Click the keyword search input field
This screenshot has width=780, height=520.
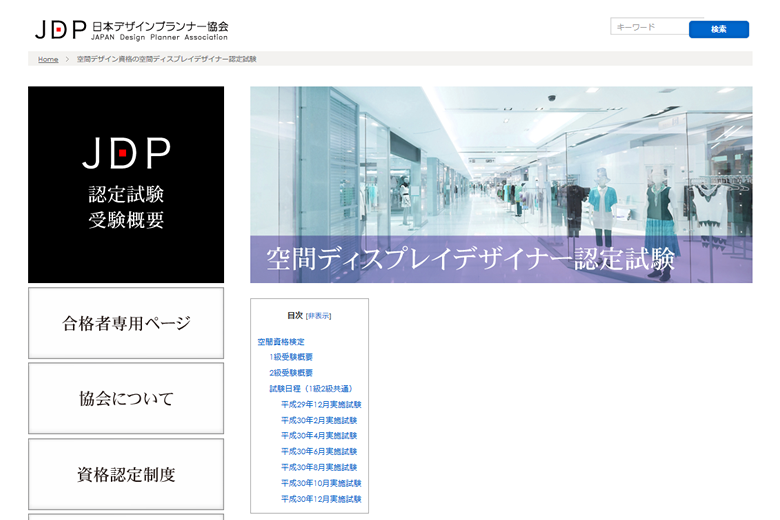(x=650, y=27)
